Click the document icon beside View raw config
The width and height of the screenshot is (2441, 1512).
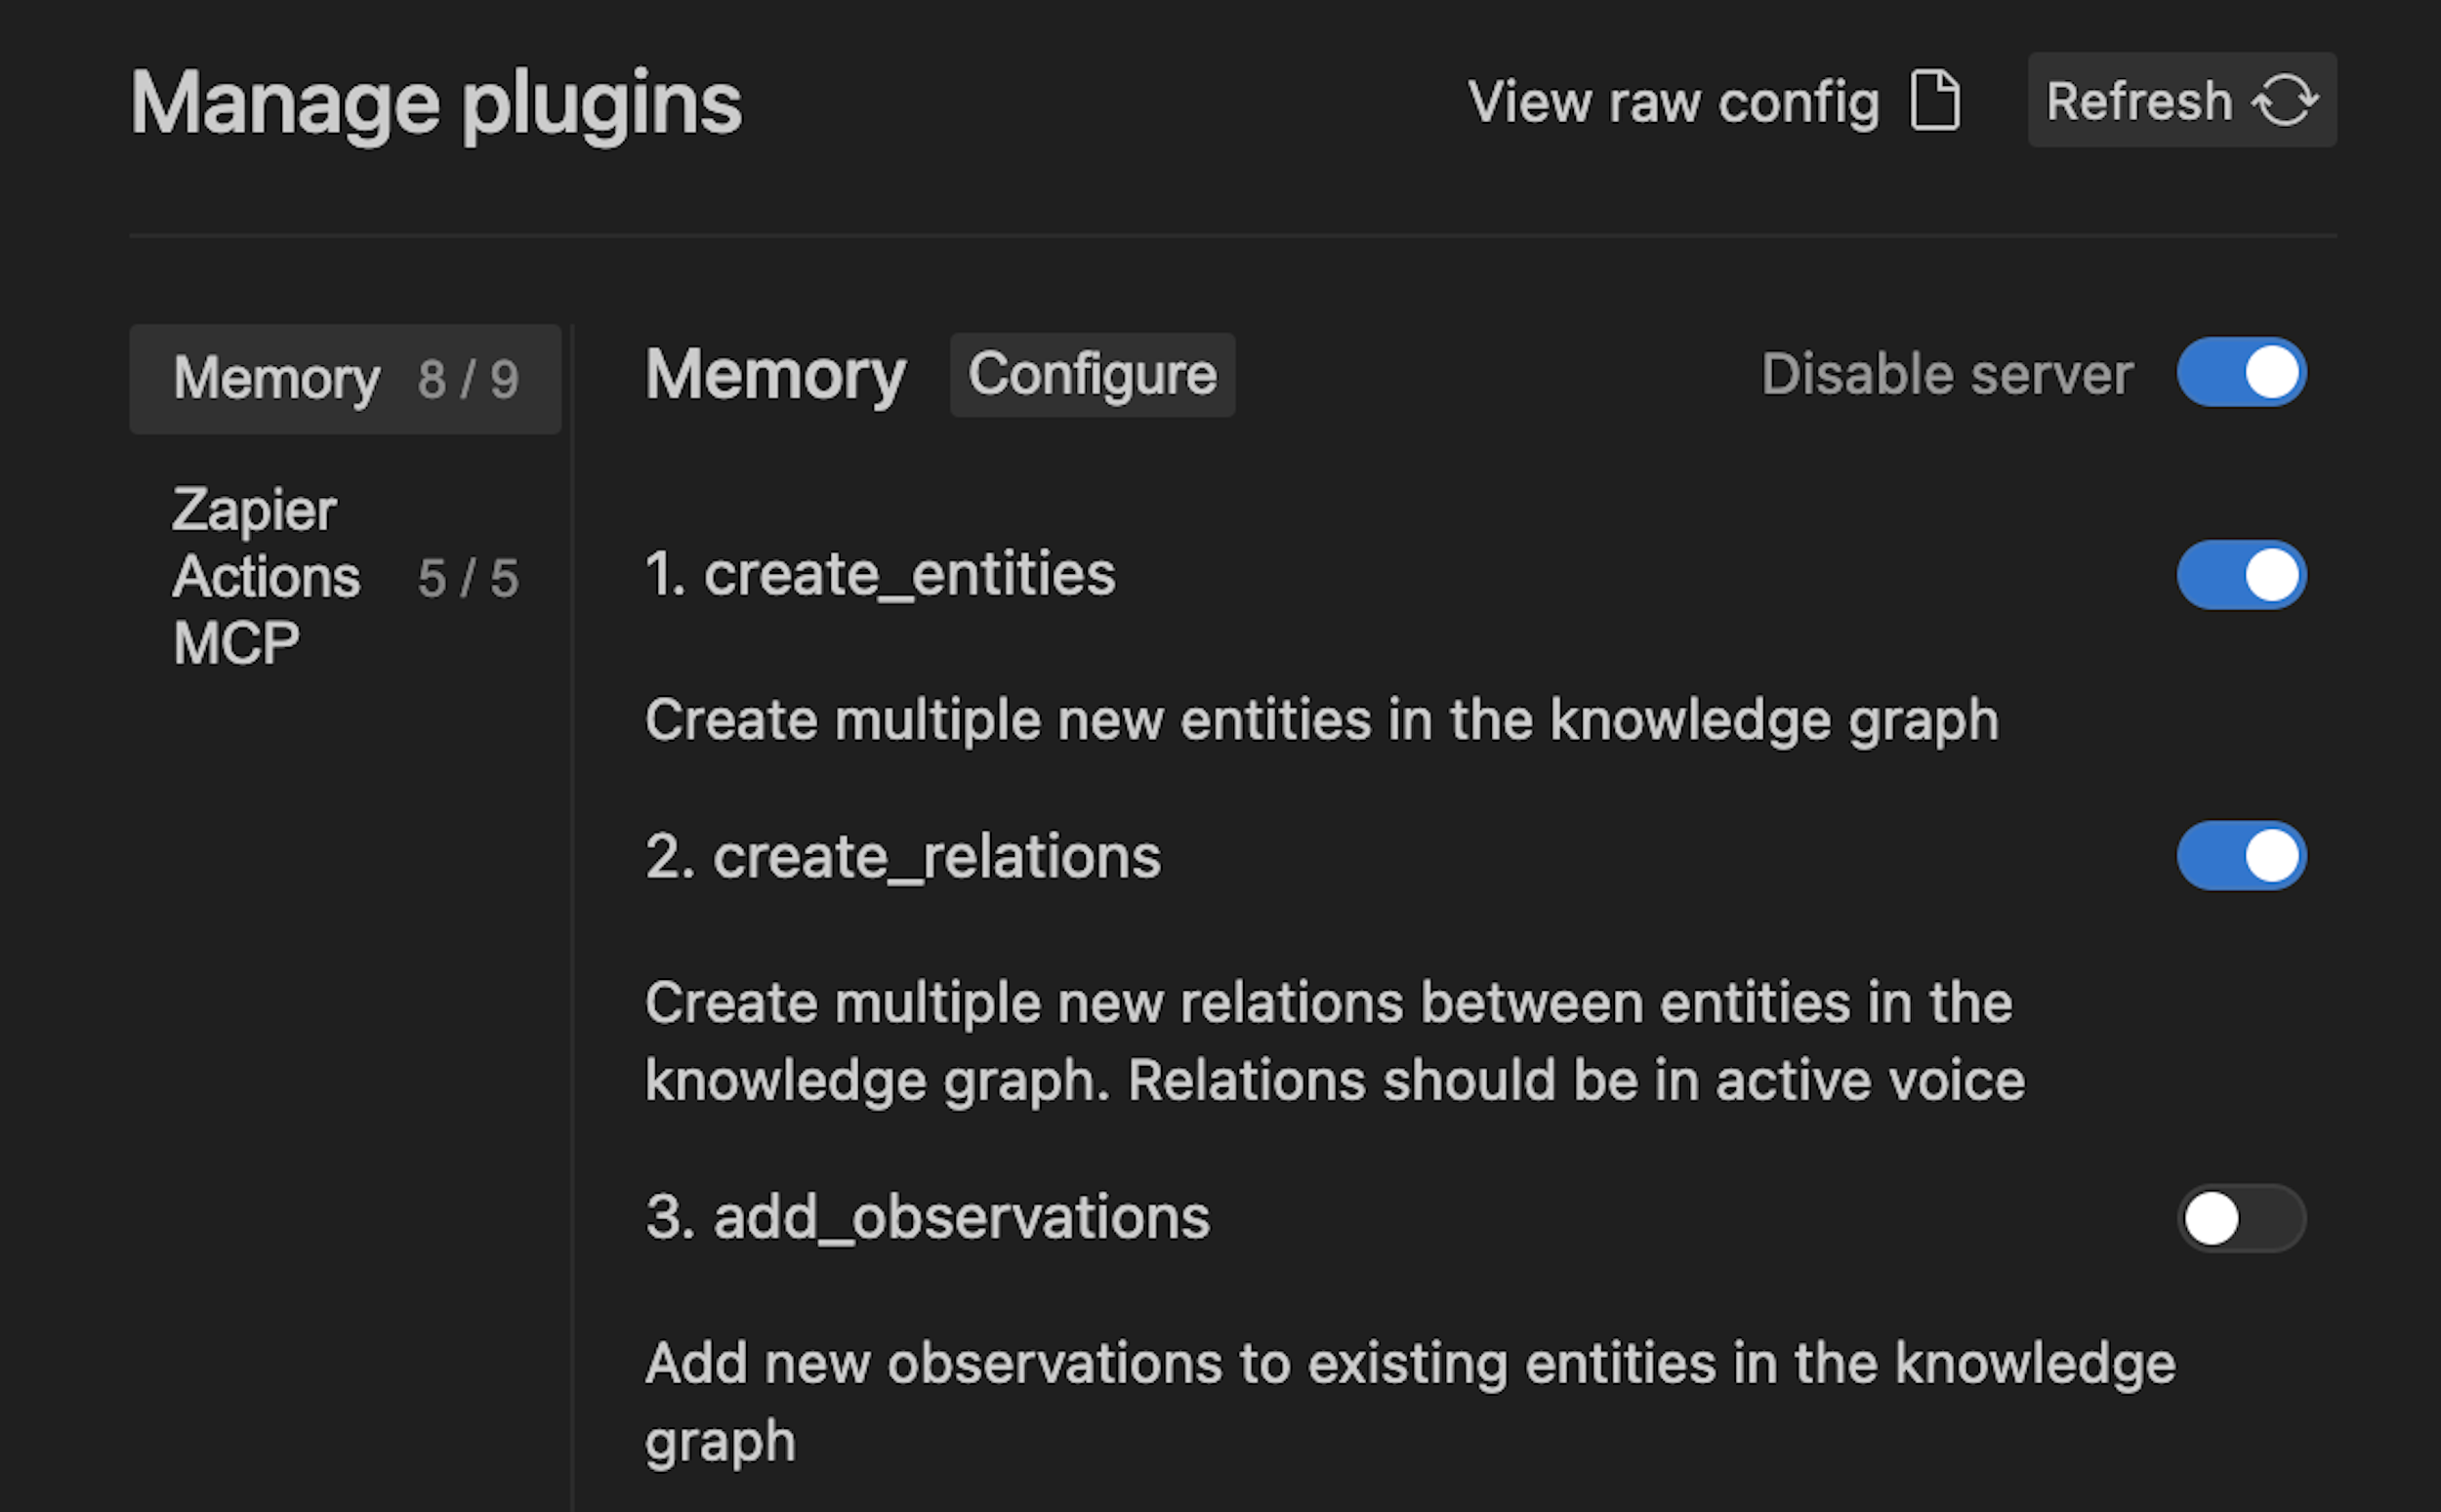click(x=1936, y=101)
